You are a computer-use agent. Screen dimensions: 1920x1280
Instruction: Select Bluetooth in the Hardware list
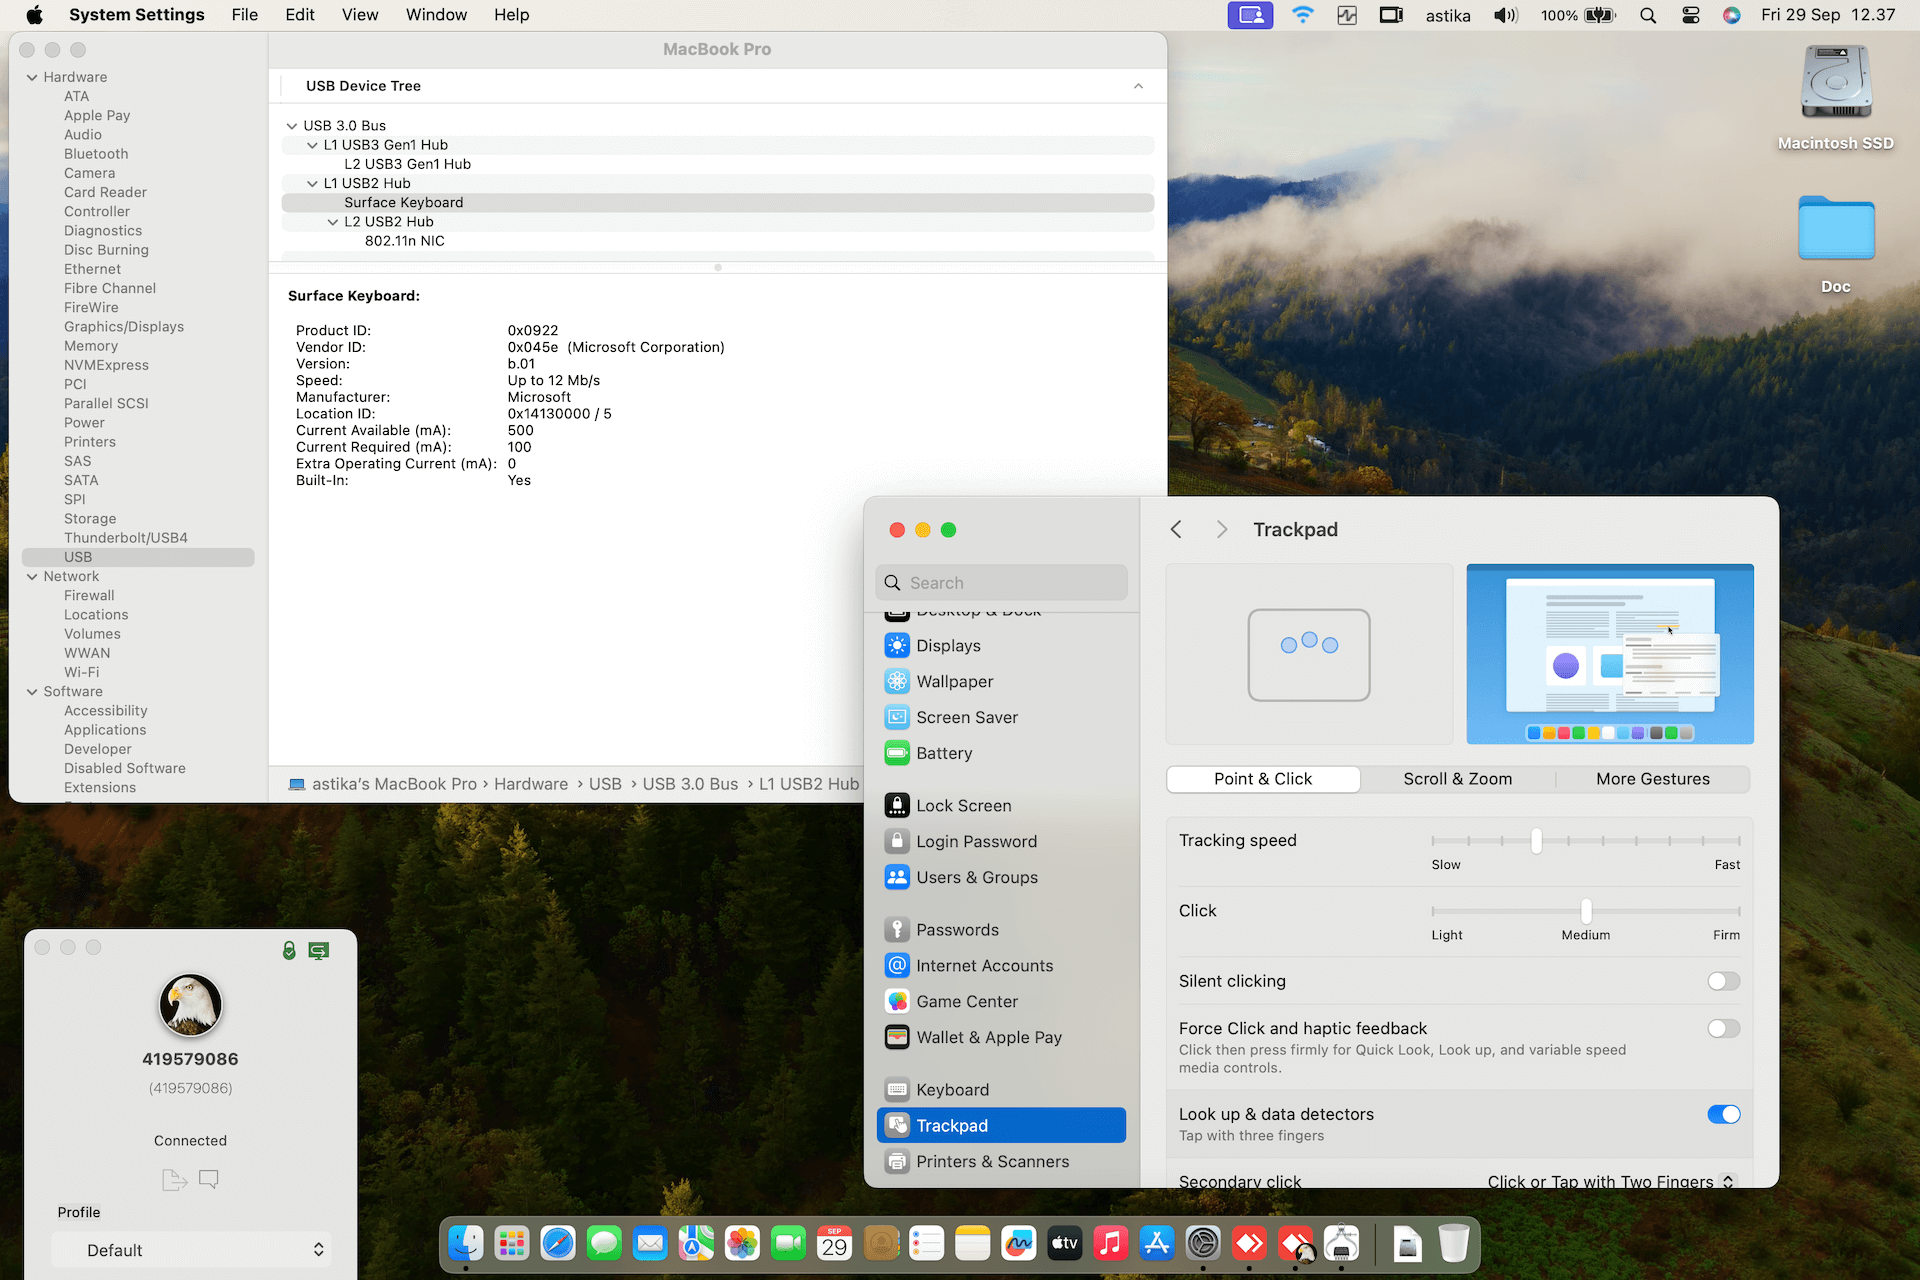click(x=96, y=154)
